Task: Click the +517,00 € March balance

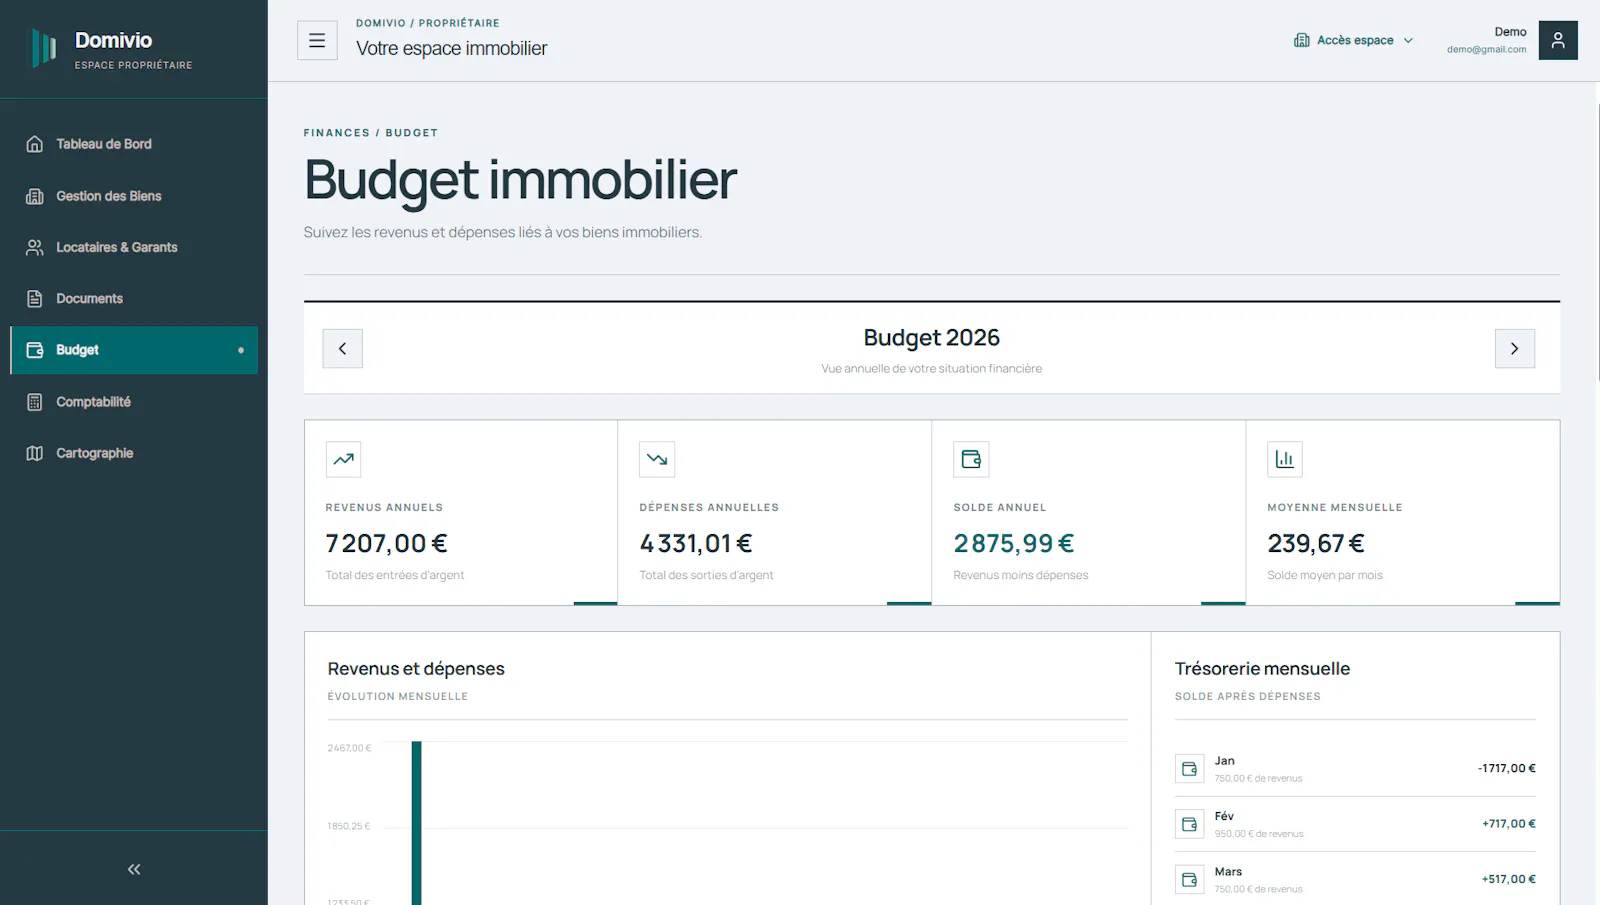Action: (x=1509, y=879)
